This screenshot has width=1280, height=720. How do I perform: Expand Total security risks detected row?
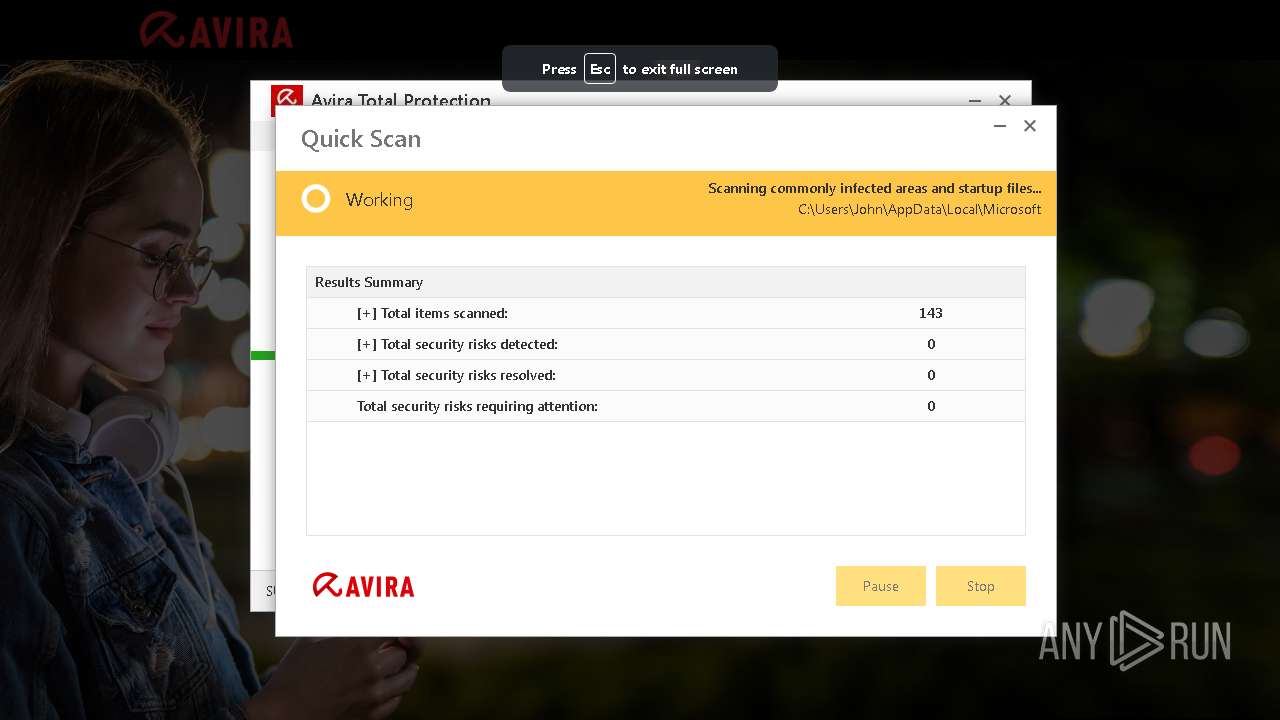tap(367, 344)
